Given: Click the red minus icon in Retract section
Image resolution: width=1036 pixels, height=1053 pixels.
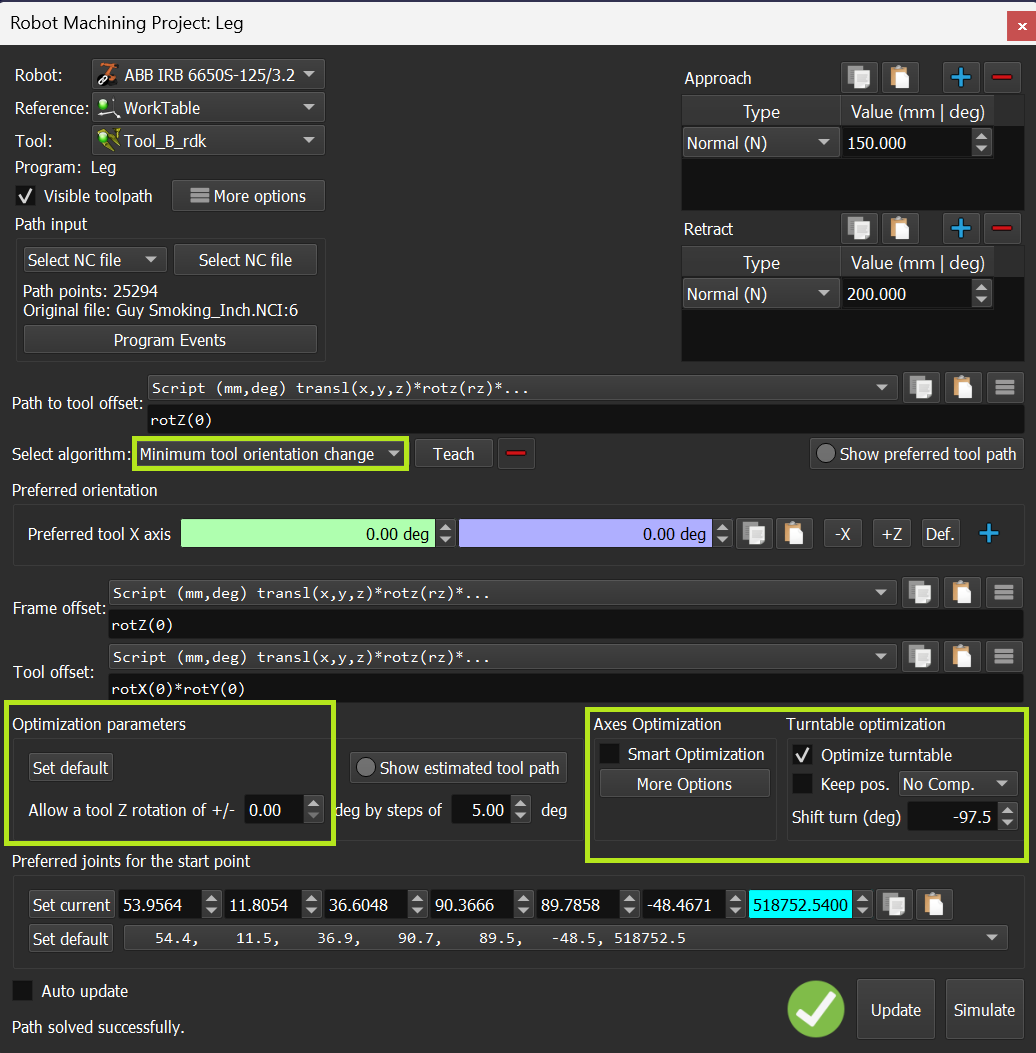Looking at the screenshot, I should tap(1001, 228).
